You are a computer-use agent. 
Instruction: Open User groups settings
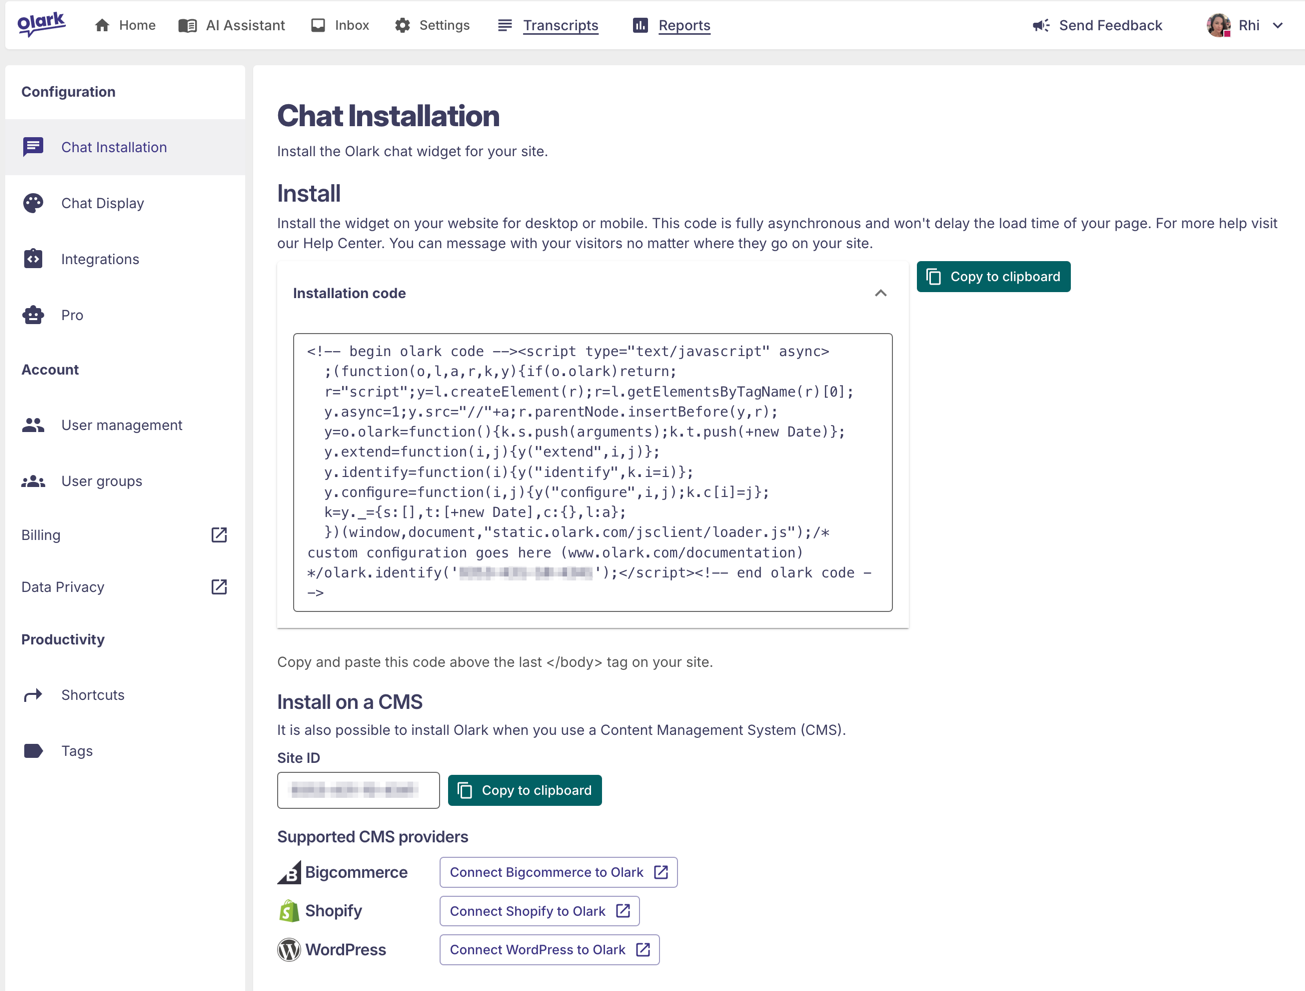pyautogui.click(x=125, y=481)
